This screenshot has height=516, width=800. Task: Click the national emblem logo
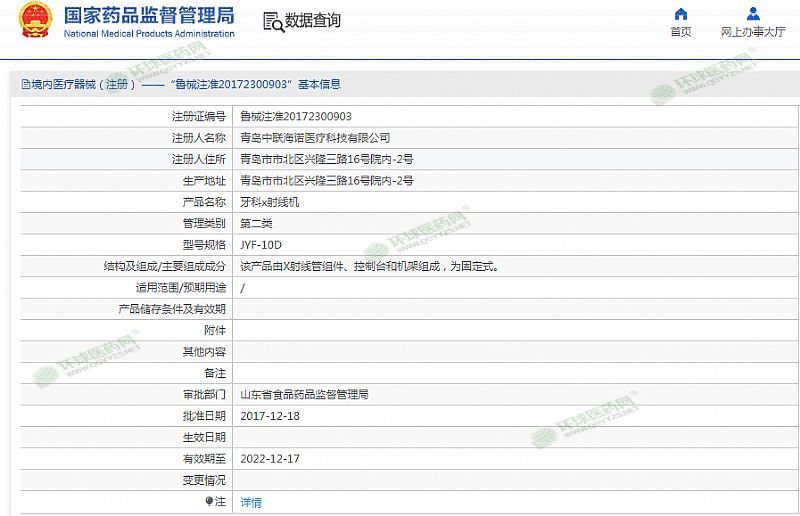point(35,21)
